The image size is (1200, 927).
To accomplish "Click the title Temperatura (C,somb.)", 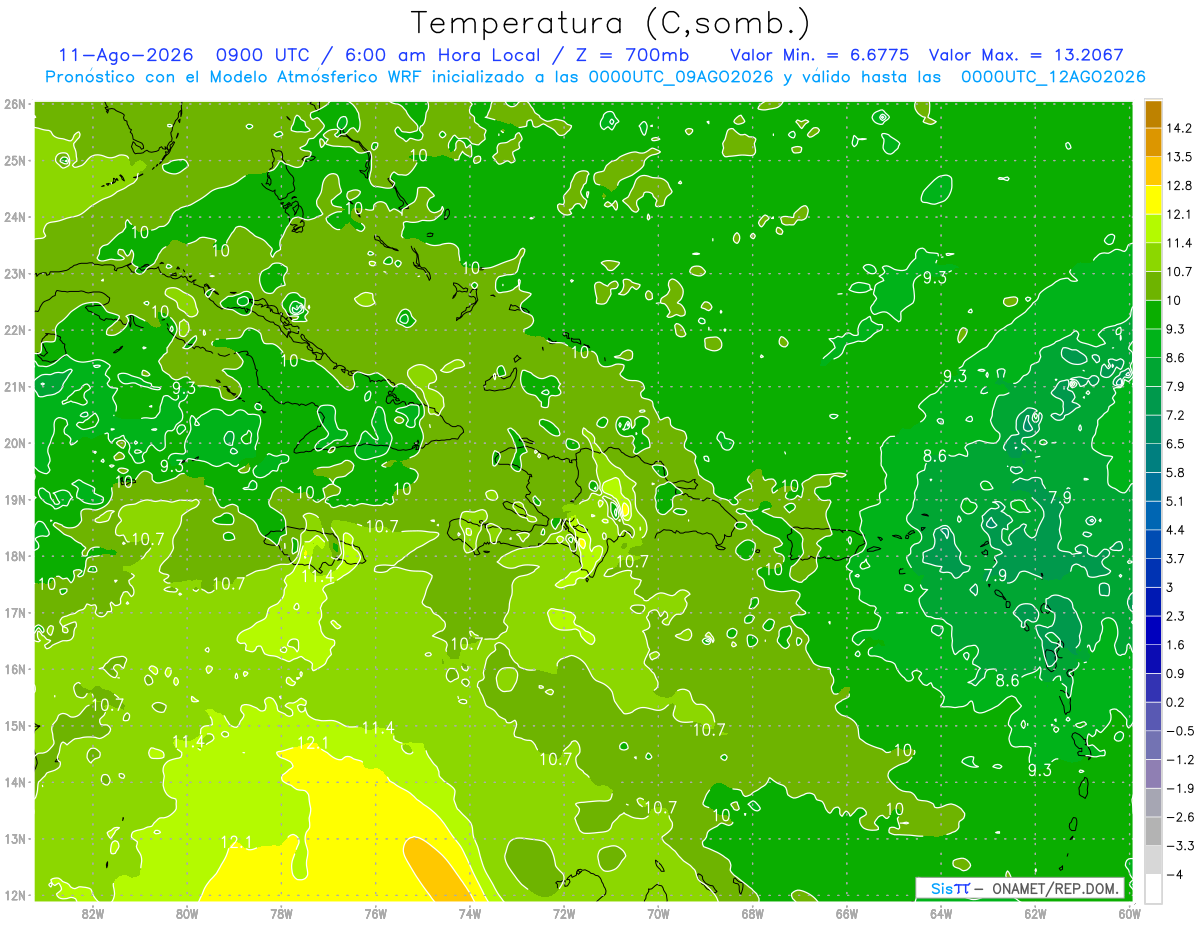I will click(611, 24).
